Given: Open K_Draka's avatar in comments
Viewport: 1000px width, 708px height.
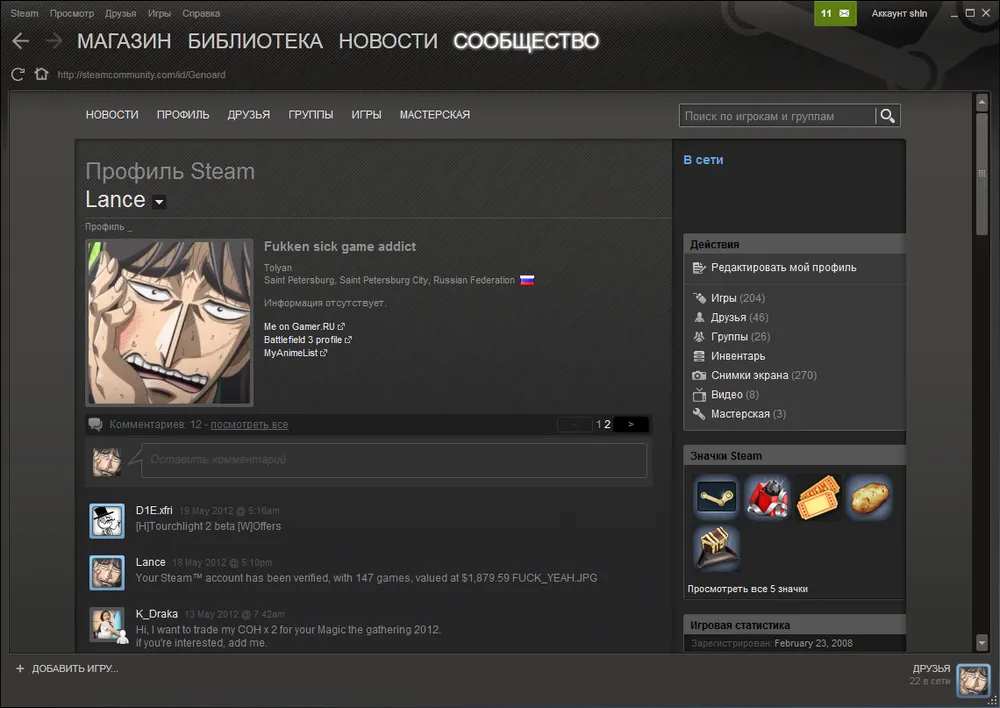Looking at the screenshot, I should point(107,624).
